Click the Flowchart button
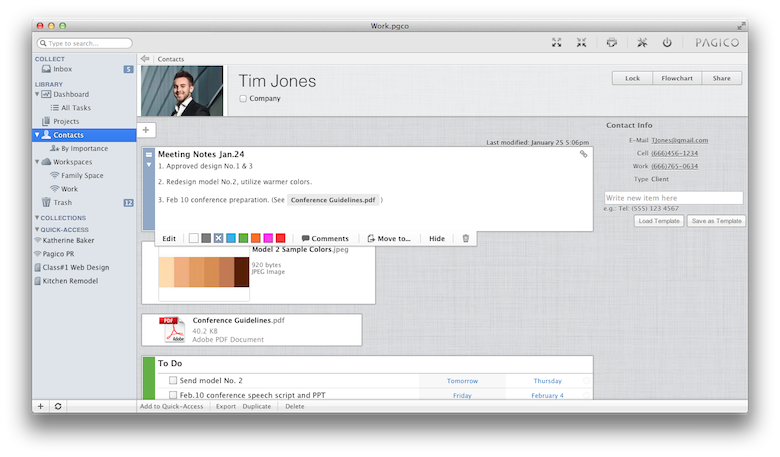The width and height of the screenshot is (780, 457). click(677, 78)
